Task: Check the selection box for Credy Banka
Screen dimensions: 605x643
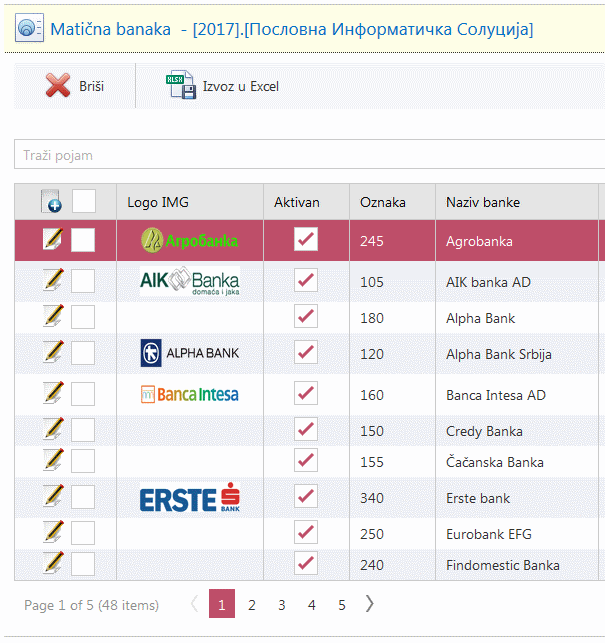Action: coord(83,431)
